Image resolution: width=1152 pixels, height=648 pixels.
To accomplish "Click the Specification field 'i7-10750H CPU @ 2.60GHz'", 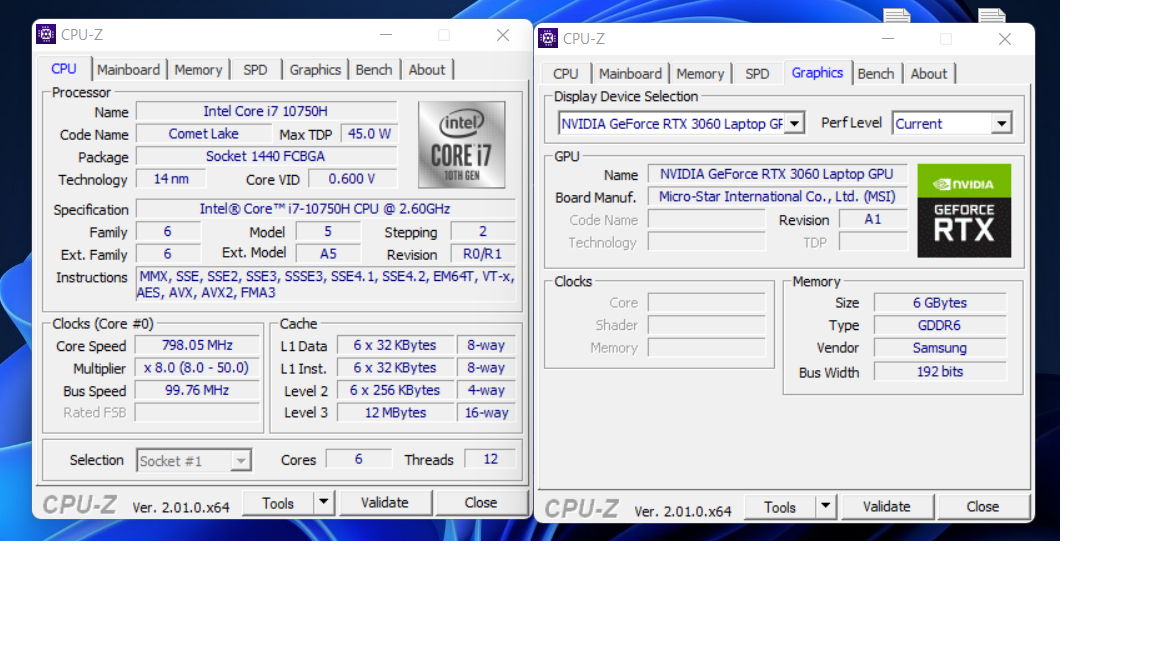I will coord(325,209).
